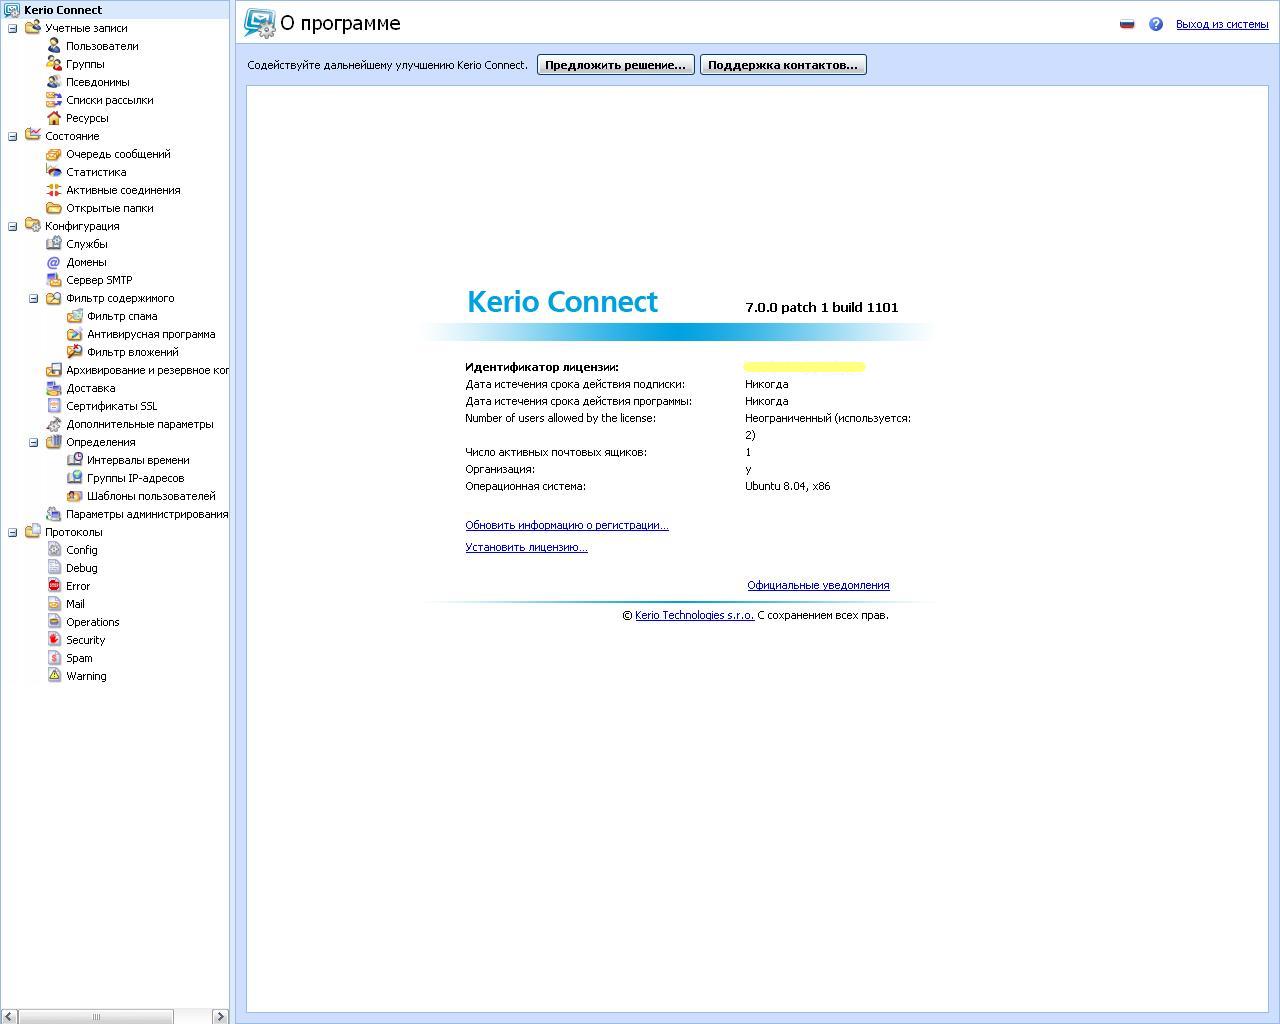Click Установить лицензию link

526,547
